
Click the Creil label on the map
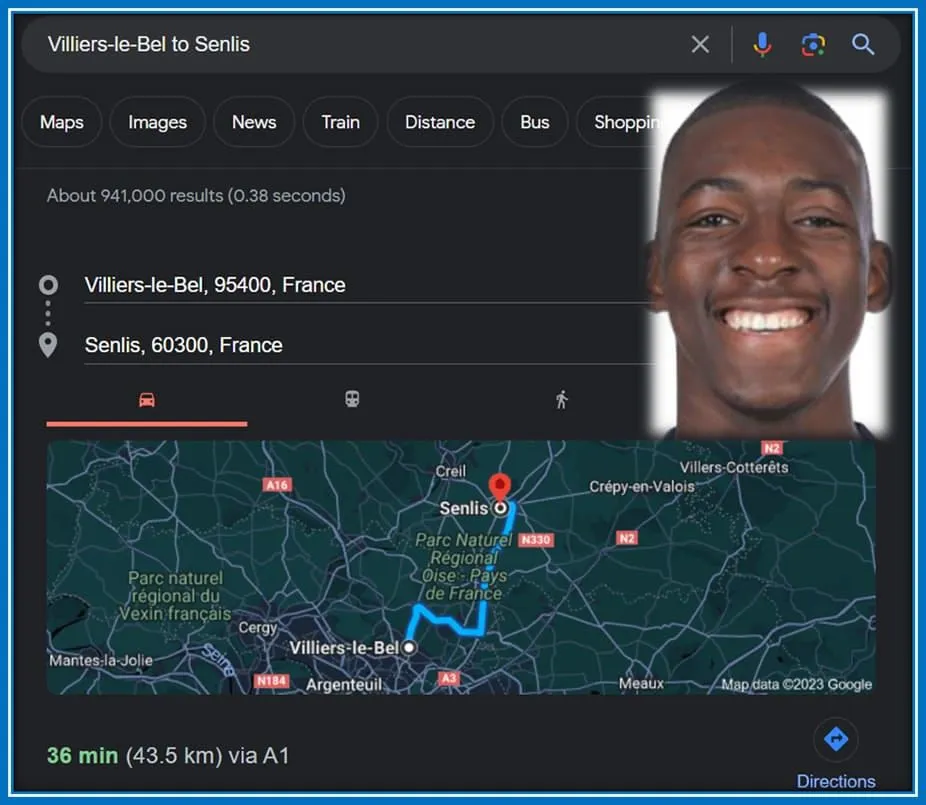coord(451,471)
